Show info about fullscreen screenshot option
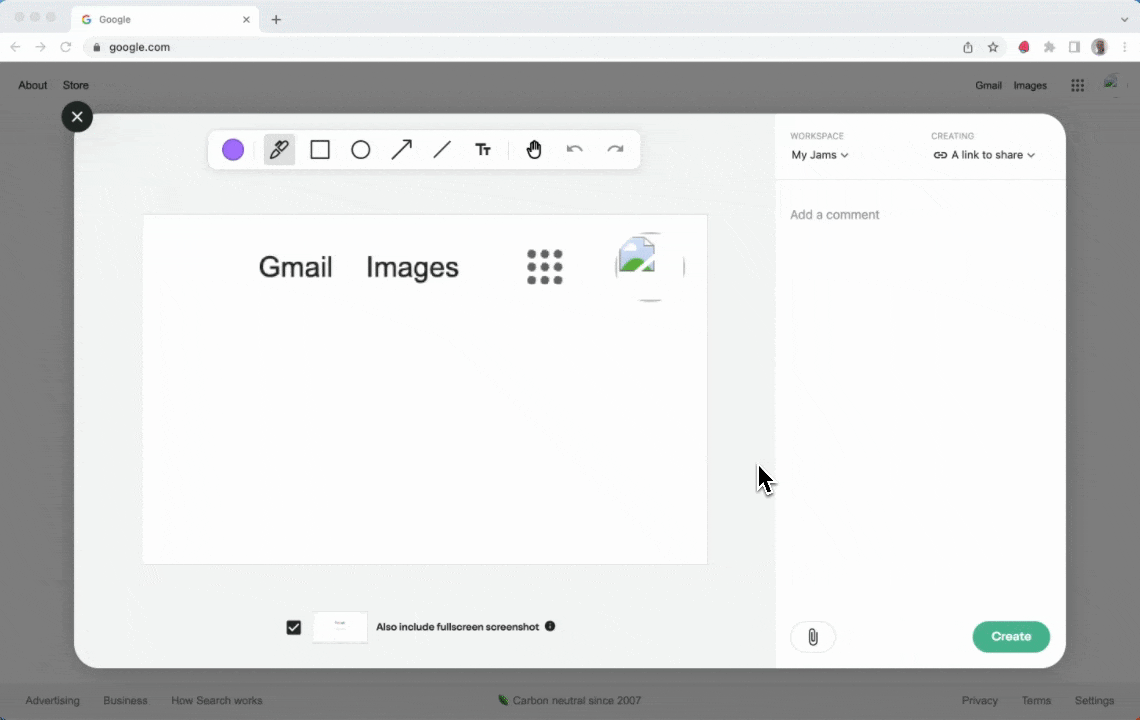Screen dimensions: 1140x720 point(550,626)
